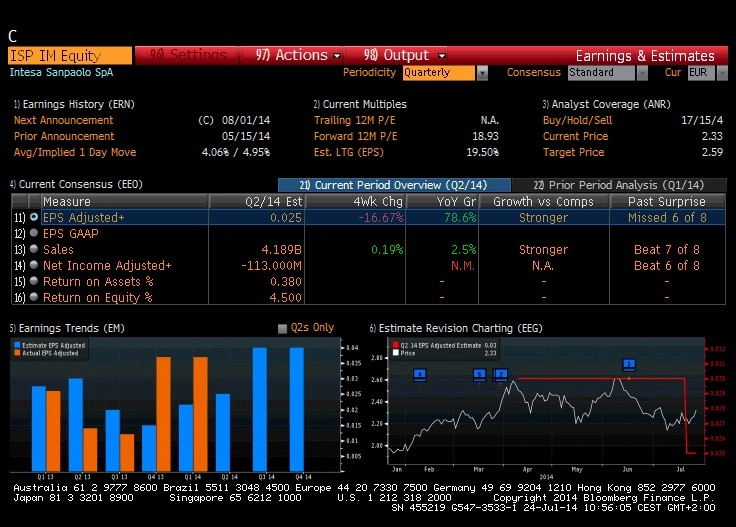This screenshot has width=736, height=527.
Task: Click event marker 4 on revision chart
Action: point(420,374)
